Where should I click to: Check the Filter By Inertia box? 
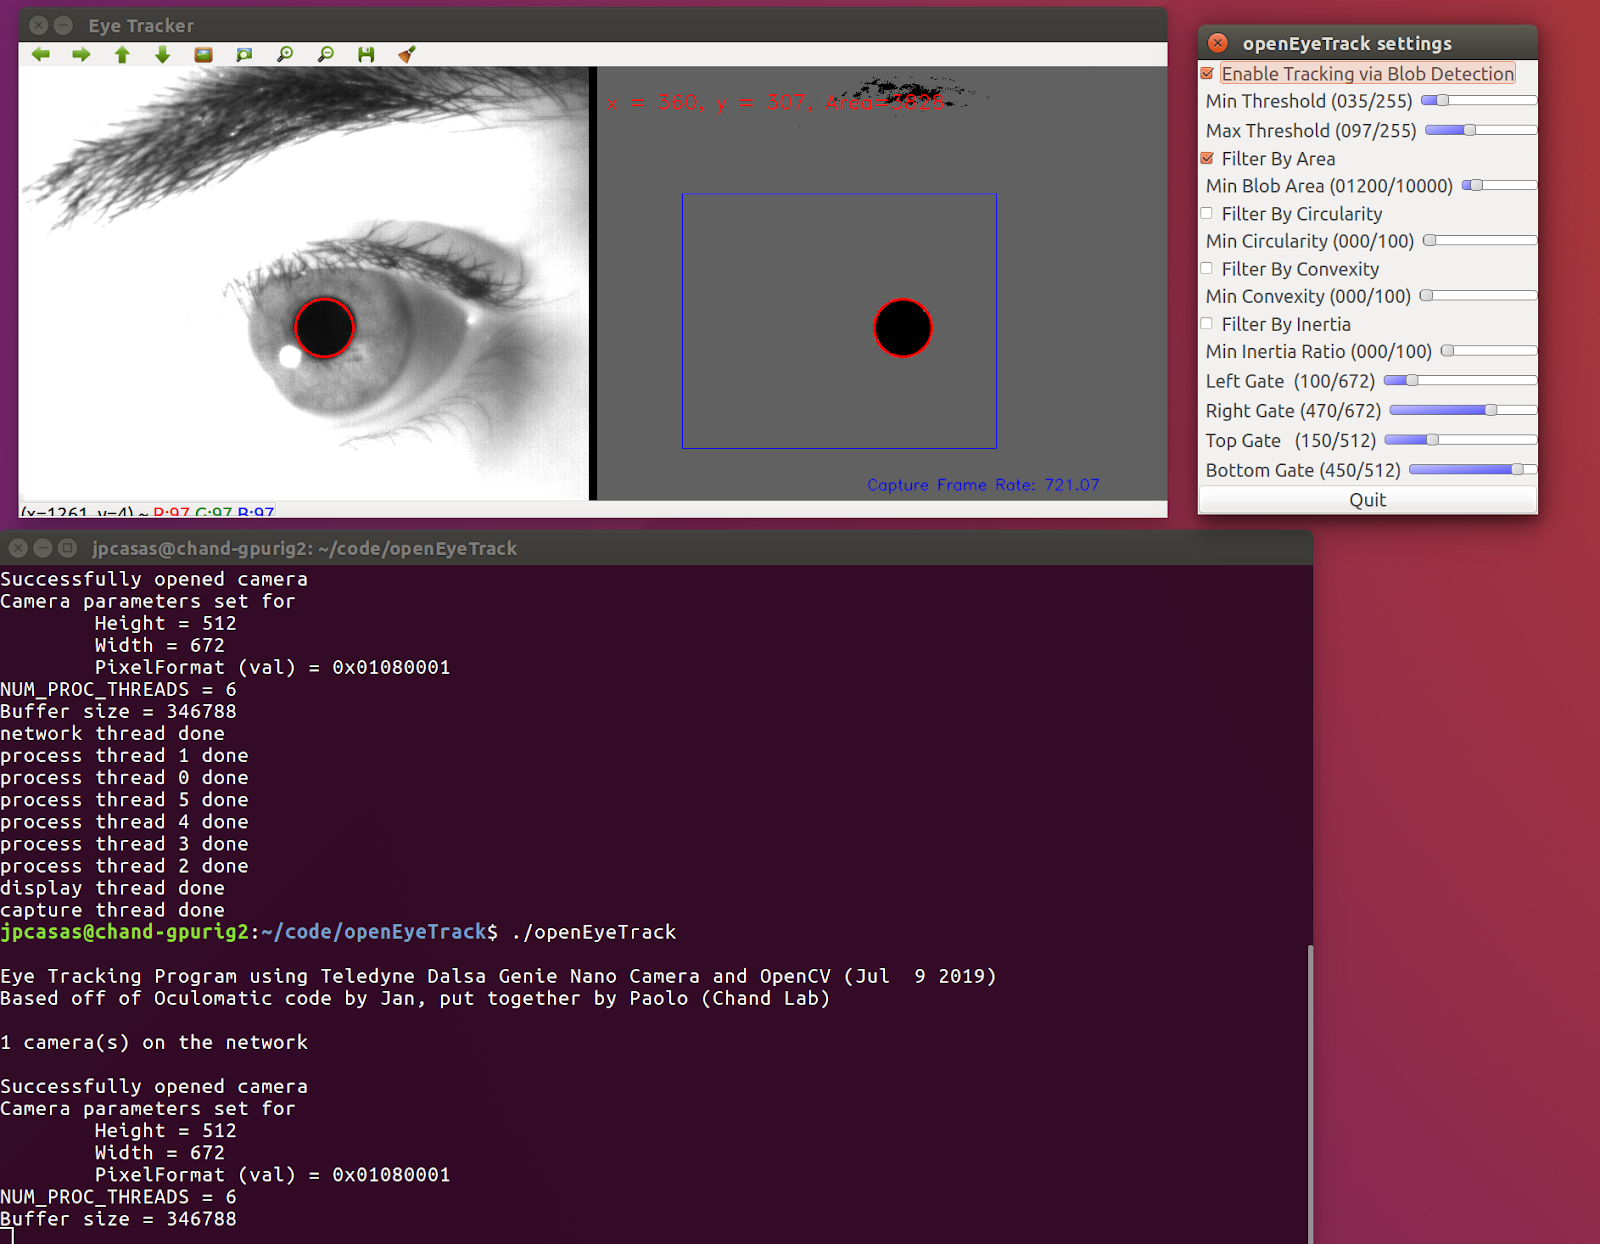click(1207, 323)
